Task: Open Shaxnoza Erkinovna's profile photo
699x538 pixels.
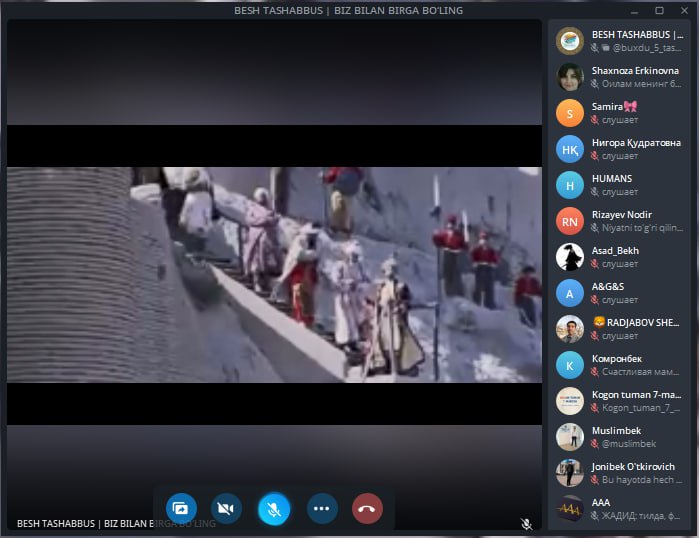Action: click(x=570, y=77)
